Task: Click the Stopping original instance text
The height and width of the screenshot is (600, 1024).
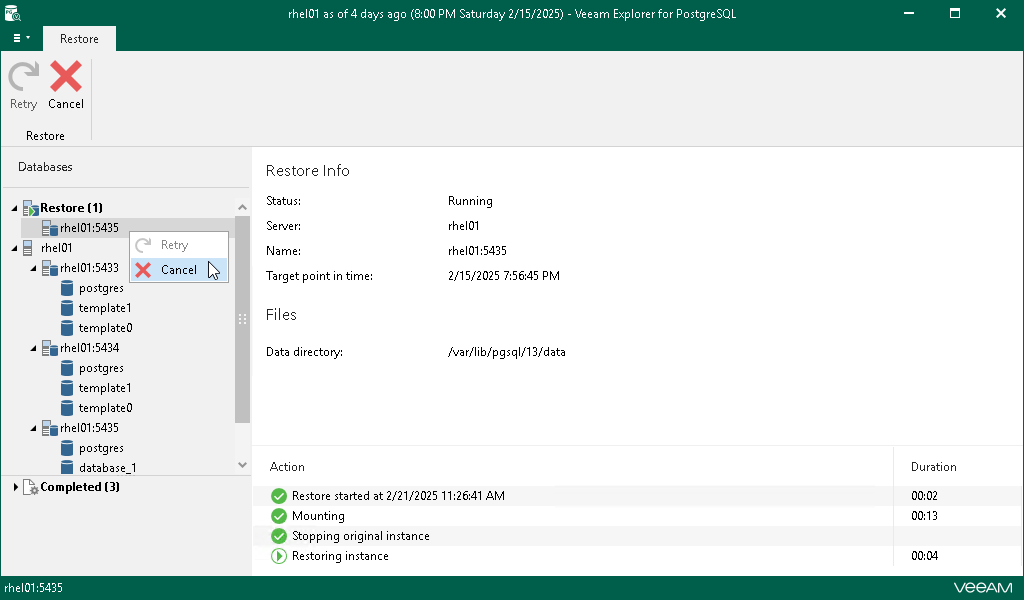Action: click(x=360, y=536)
